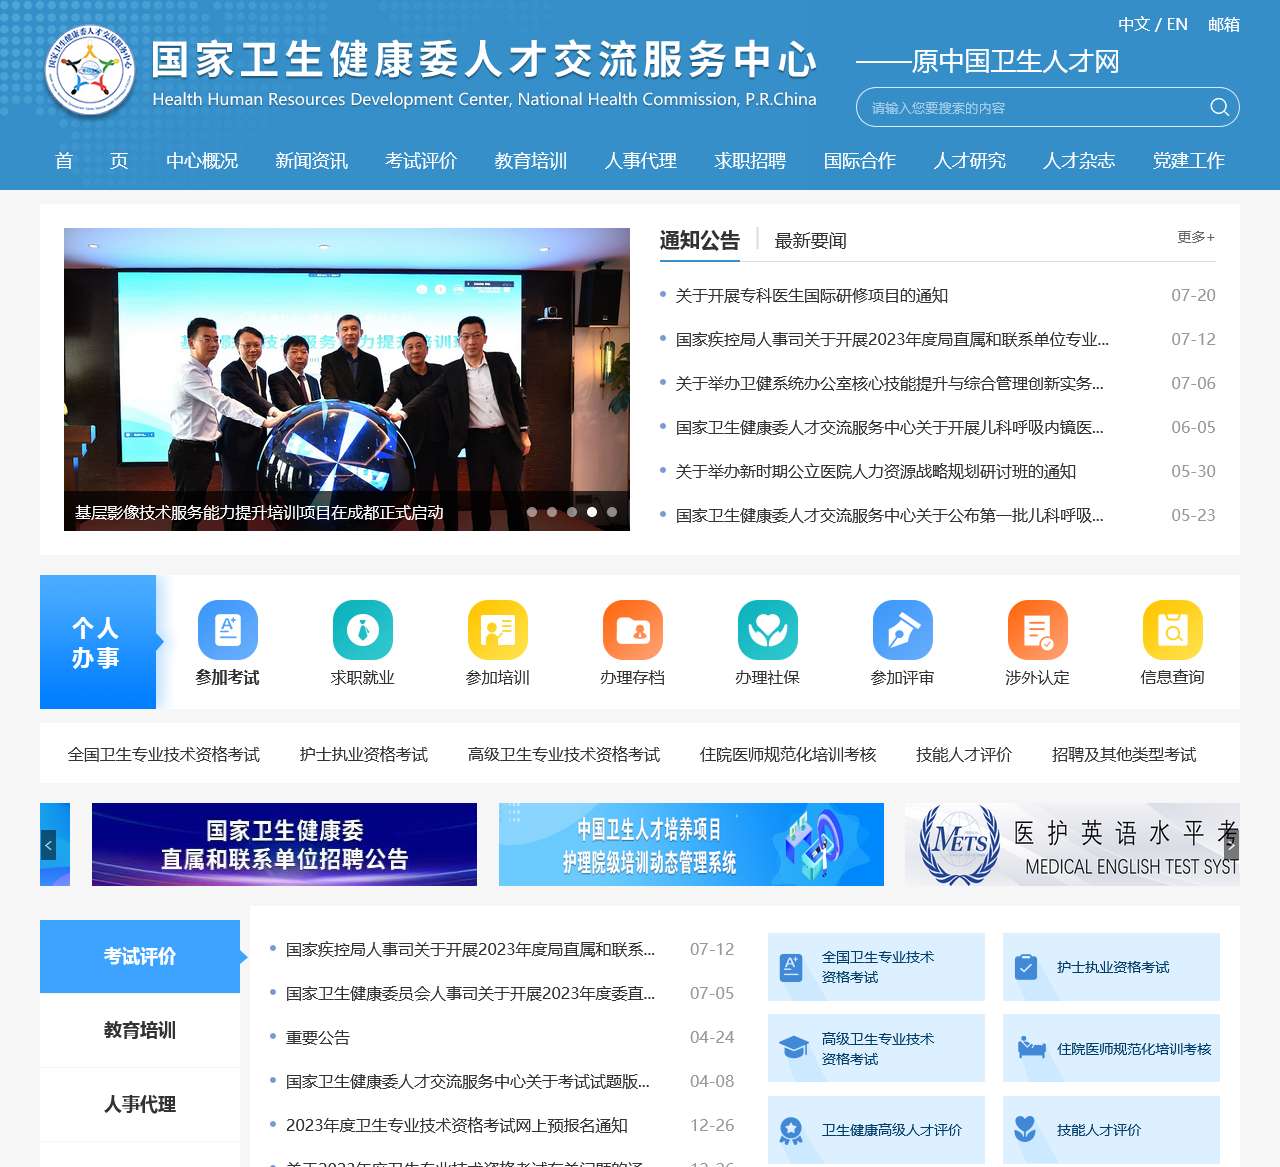Open 关于开展专科医生国际研修项目的通知 notice
1280x1167 pixels.
point(811,296)
